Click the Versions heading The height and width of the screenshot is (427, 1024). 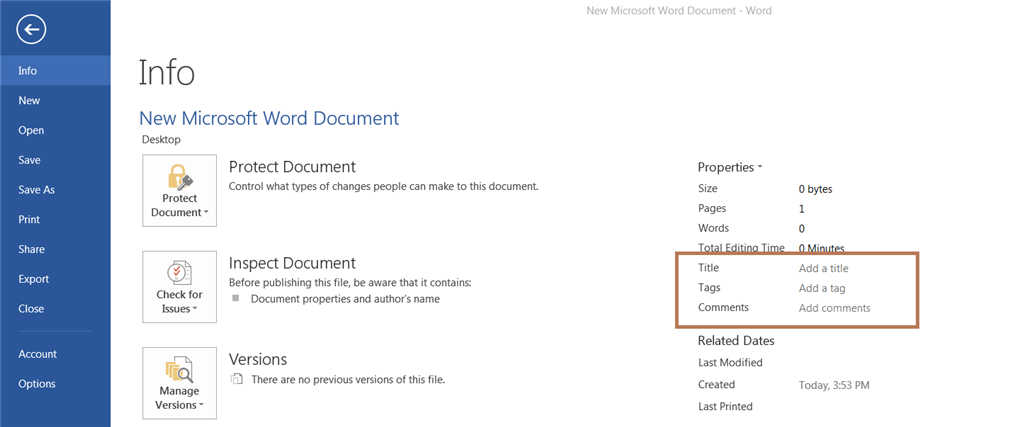(257, 359)
